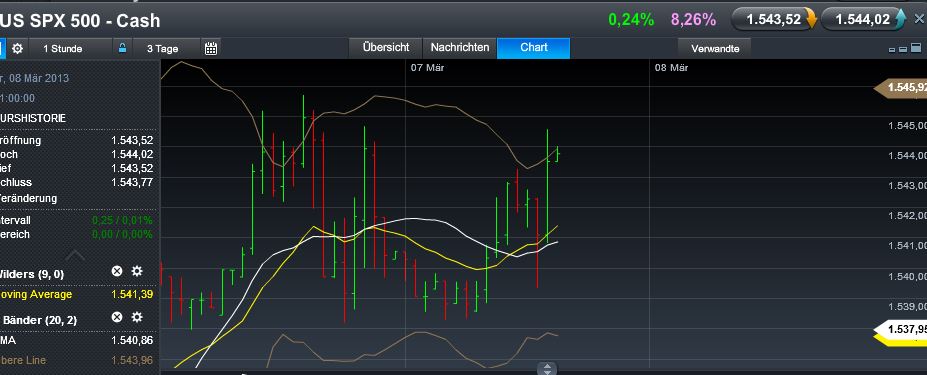Toggle the blue lock icon

tap(122, 48)
